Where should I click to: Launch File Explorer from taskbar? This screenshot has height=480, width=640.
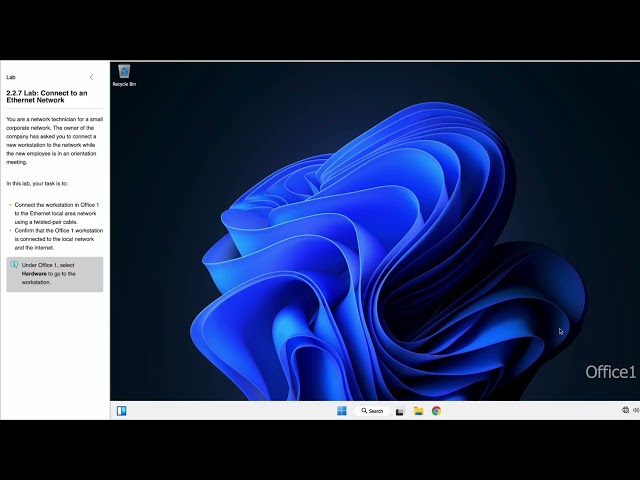(x=418, y=411)
